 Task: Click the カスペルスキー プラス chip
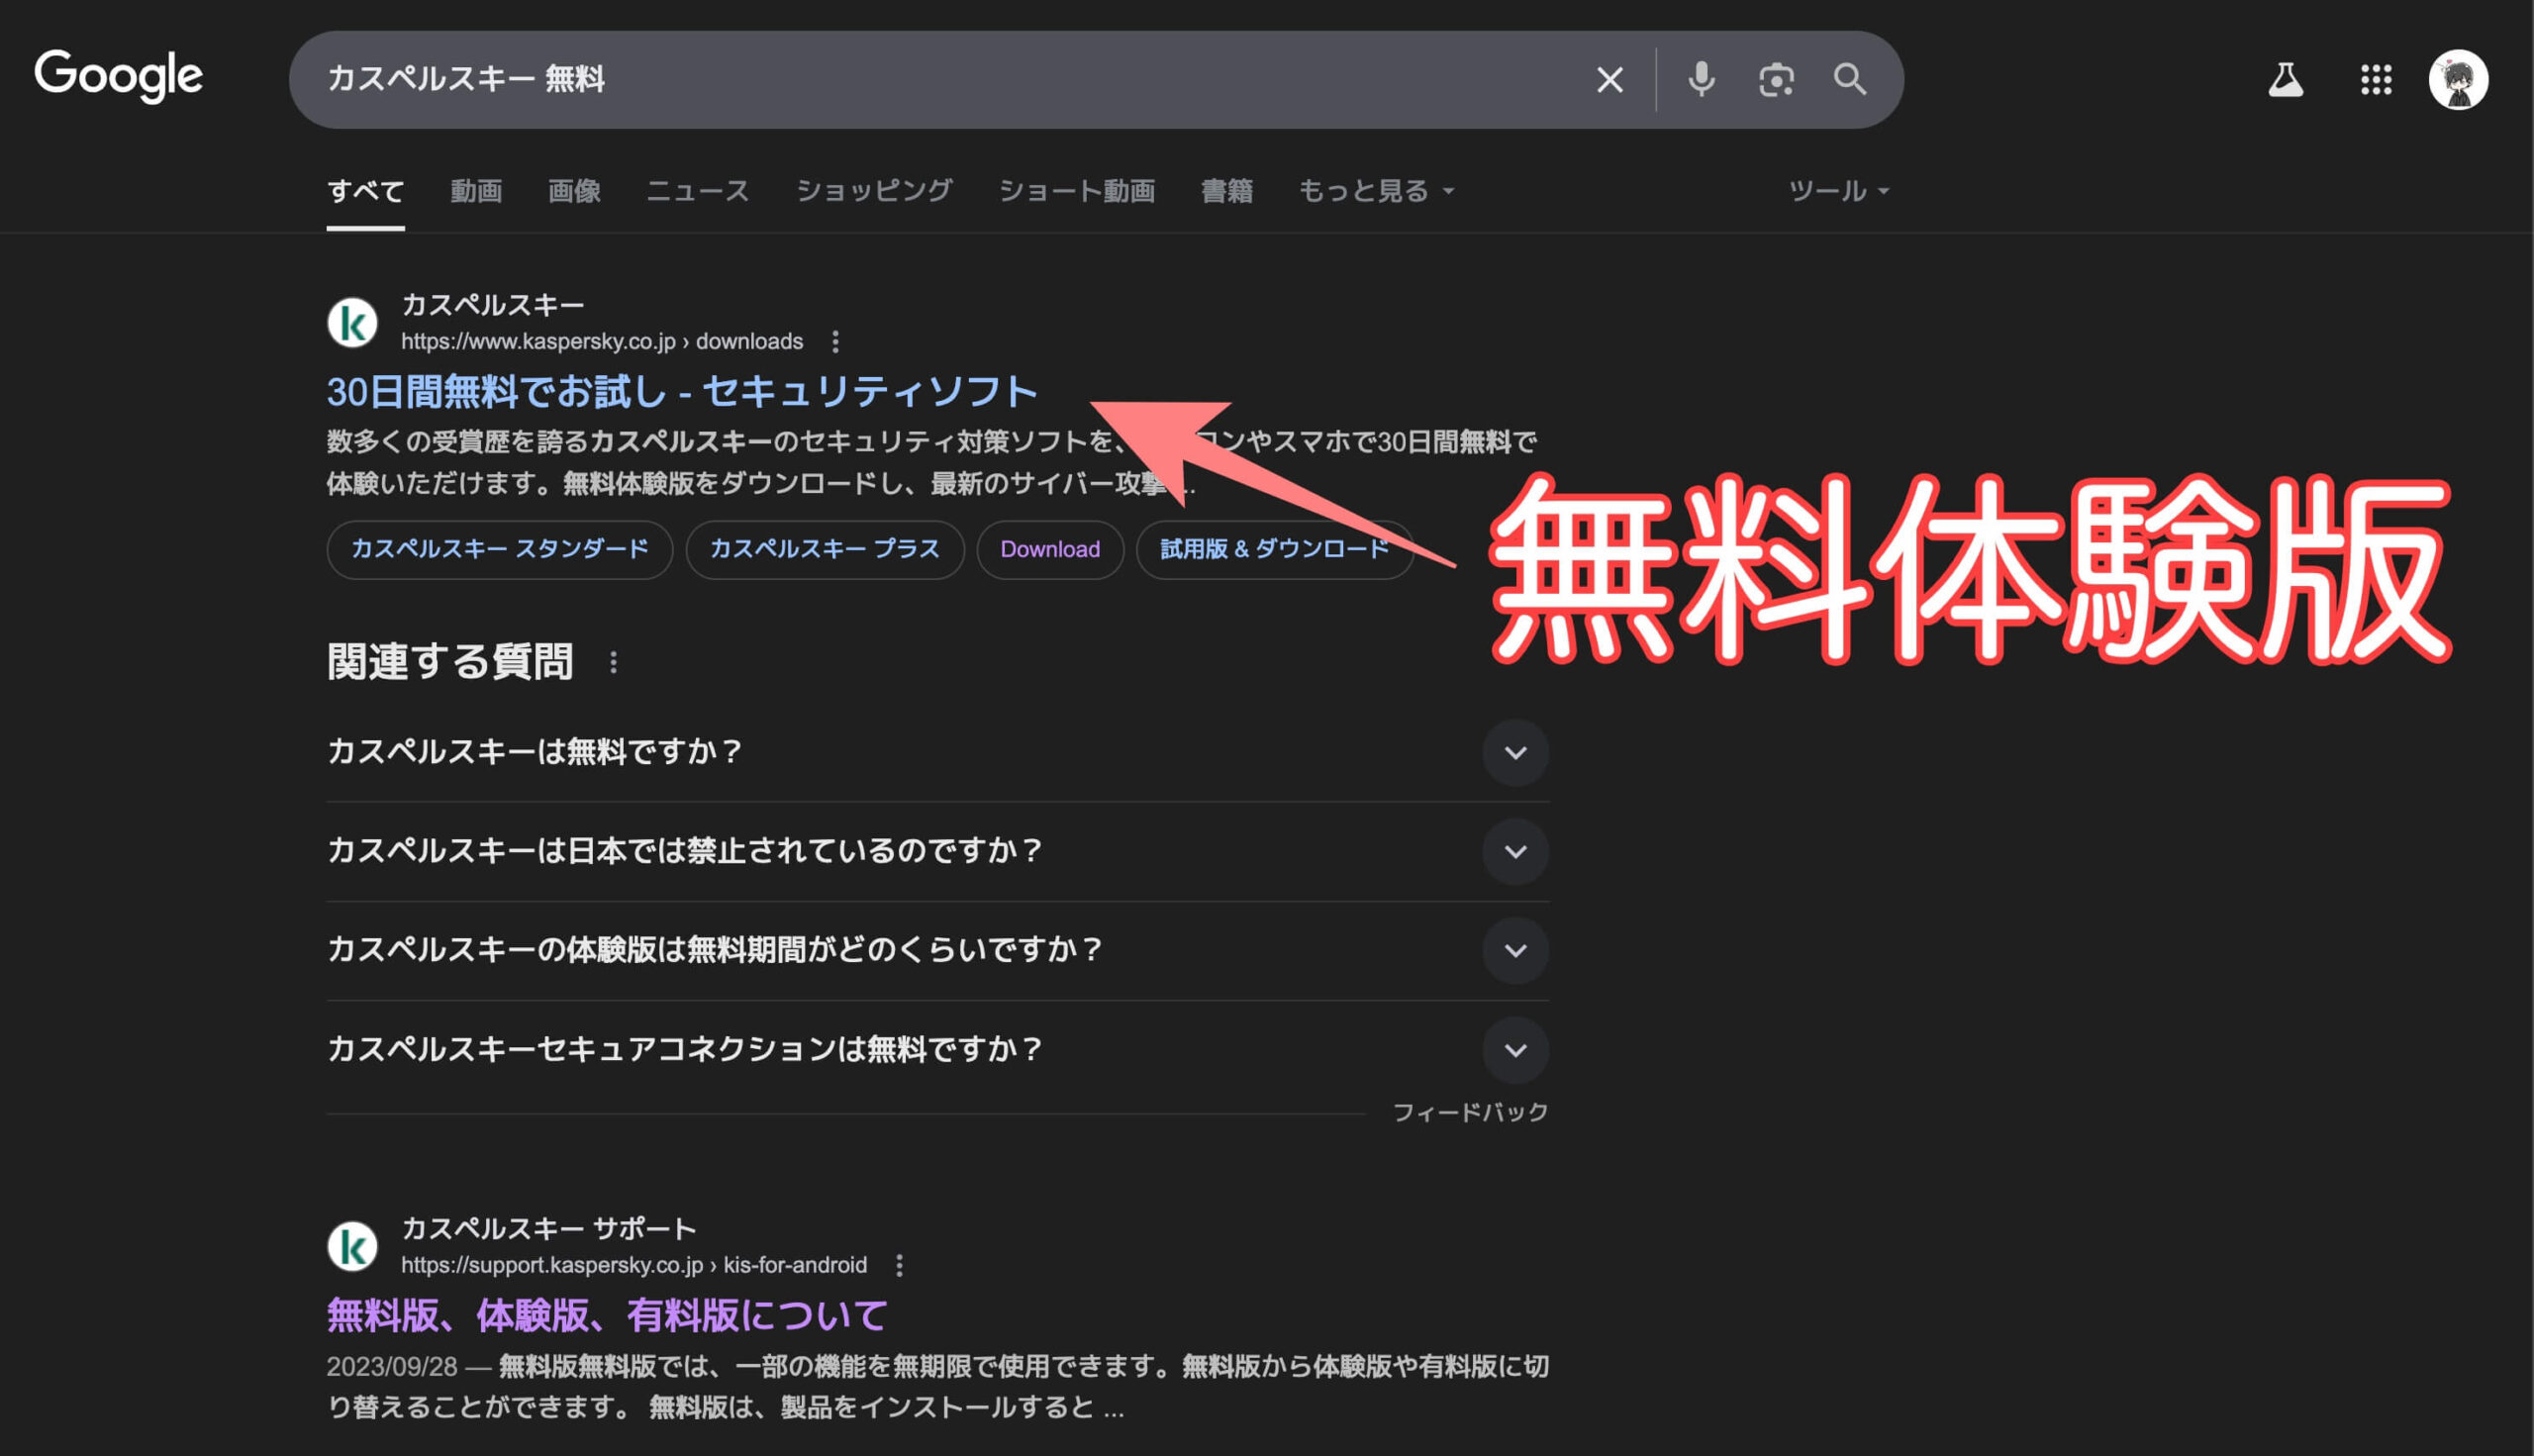tap(825, 549)
